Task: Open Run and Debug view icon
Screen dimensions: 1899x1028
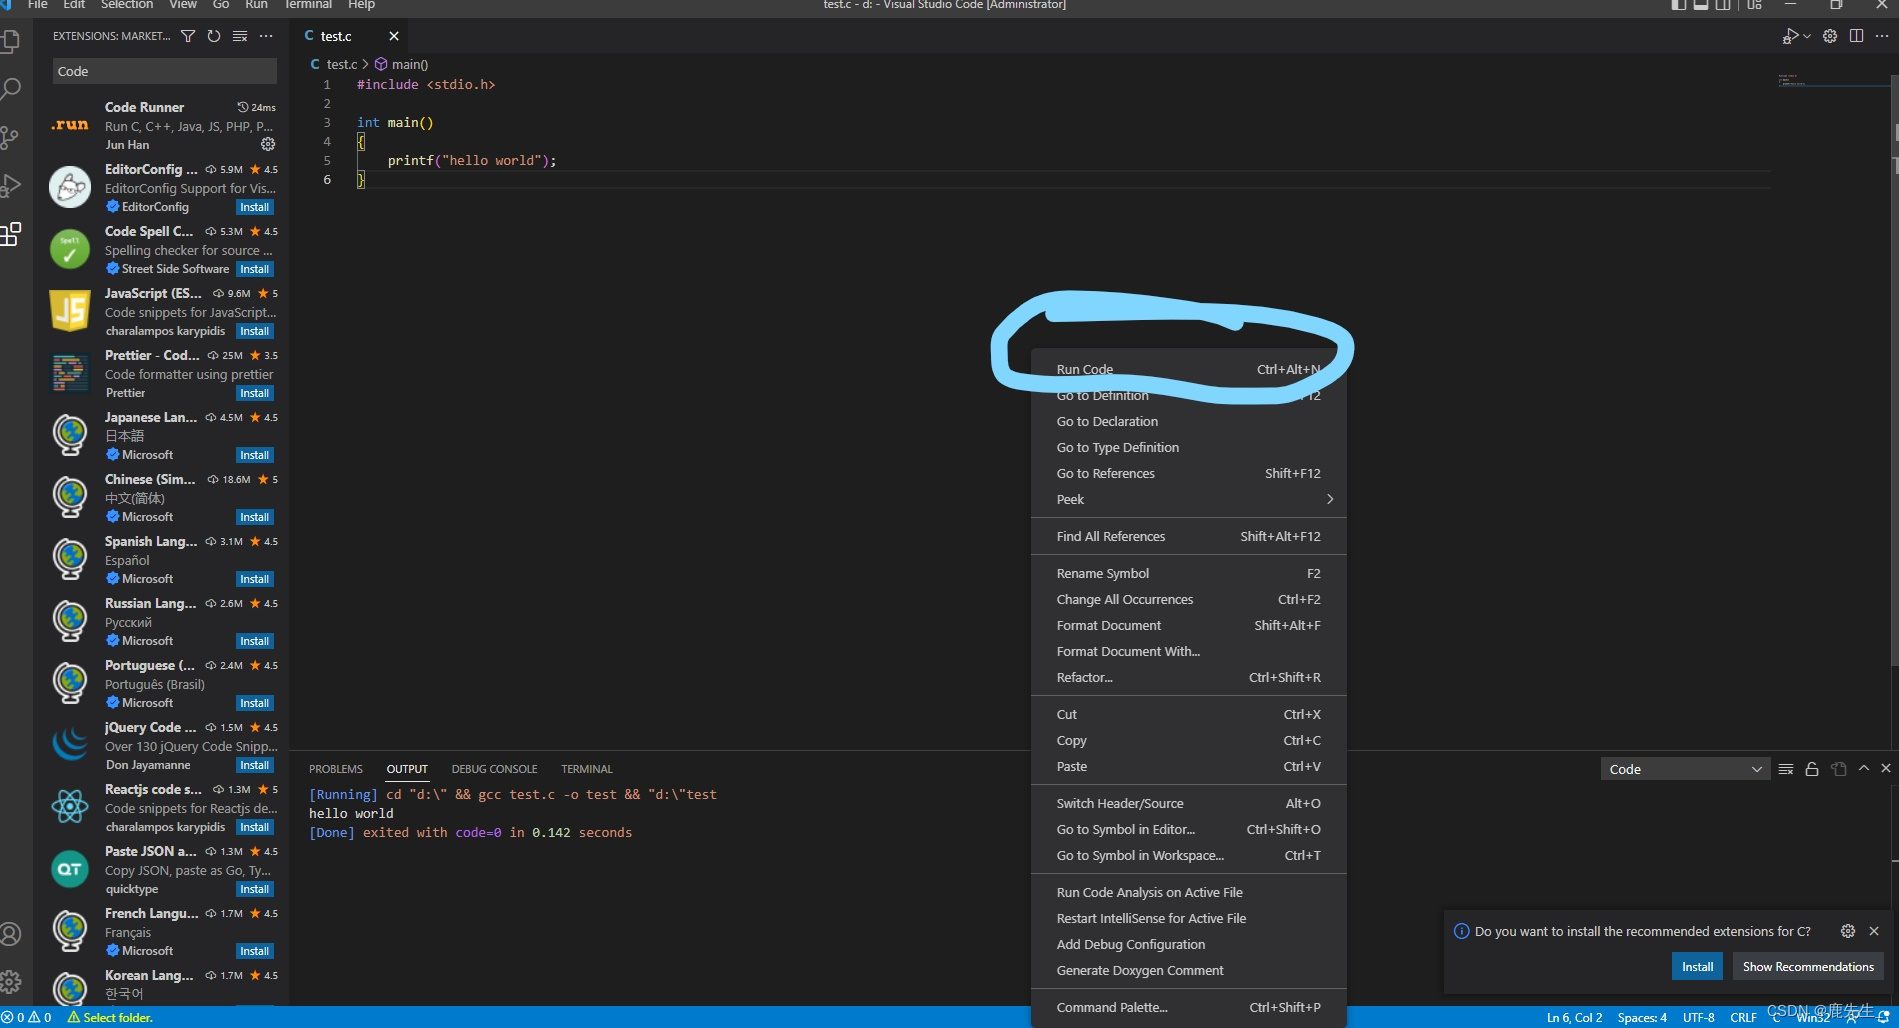Action: pos(11,186)
